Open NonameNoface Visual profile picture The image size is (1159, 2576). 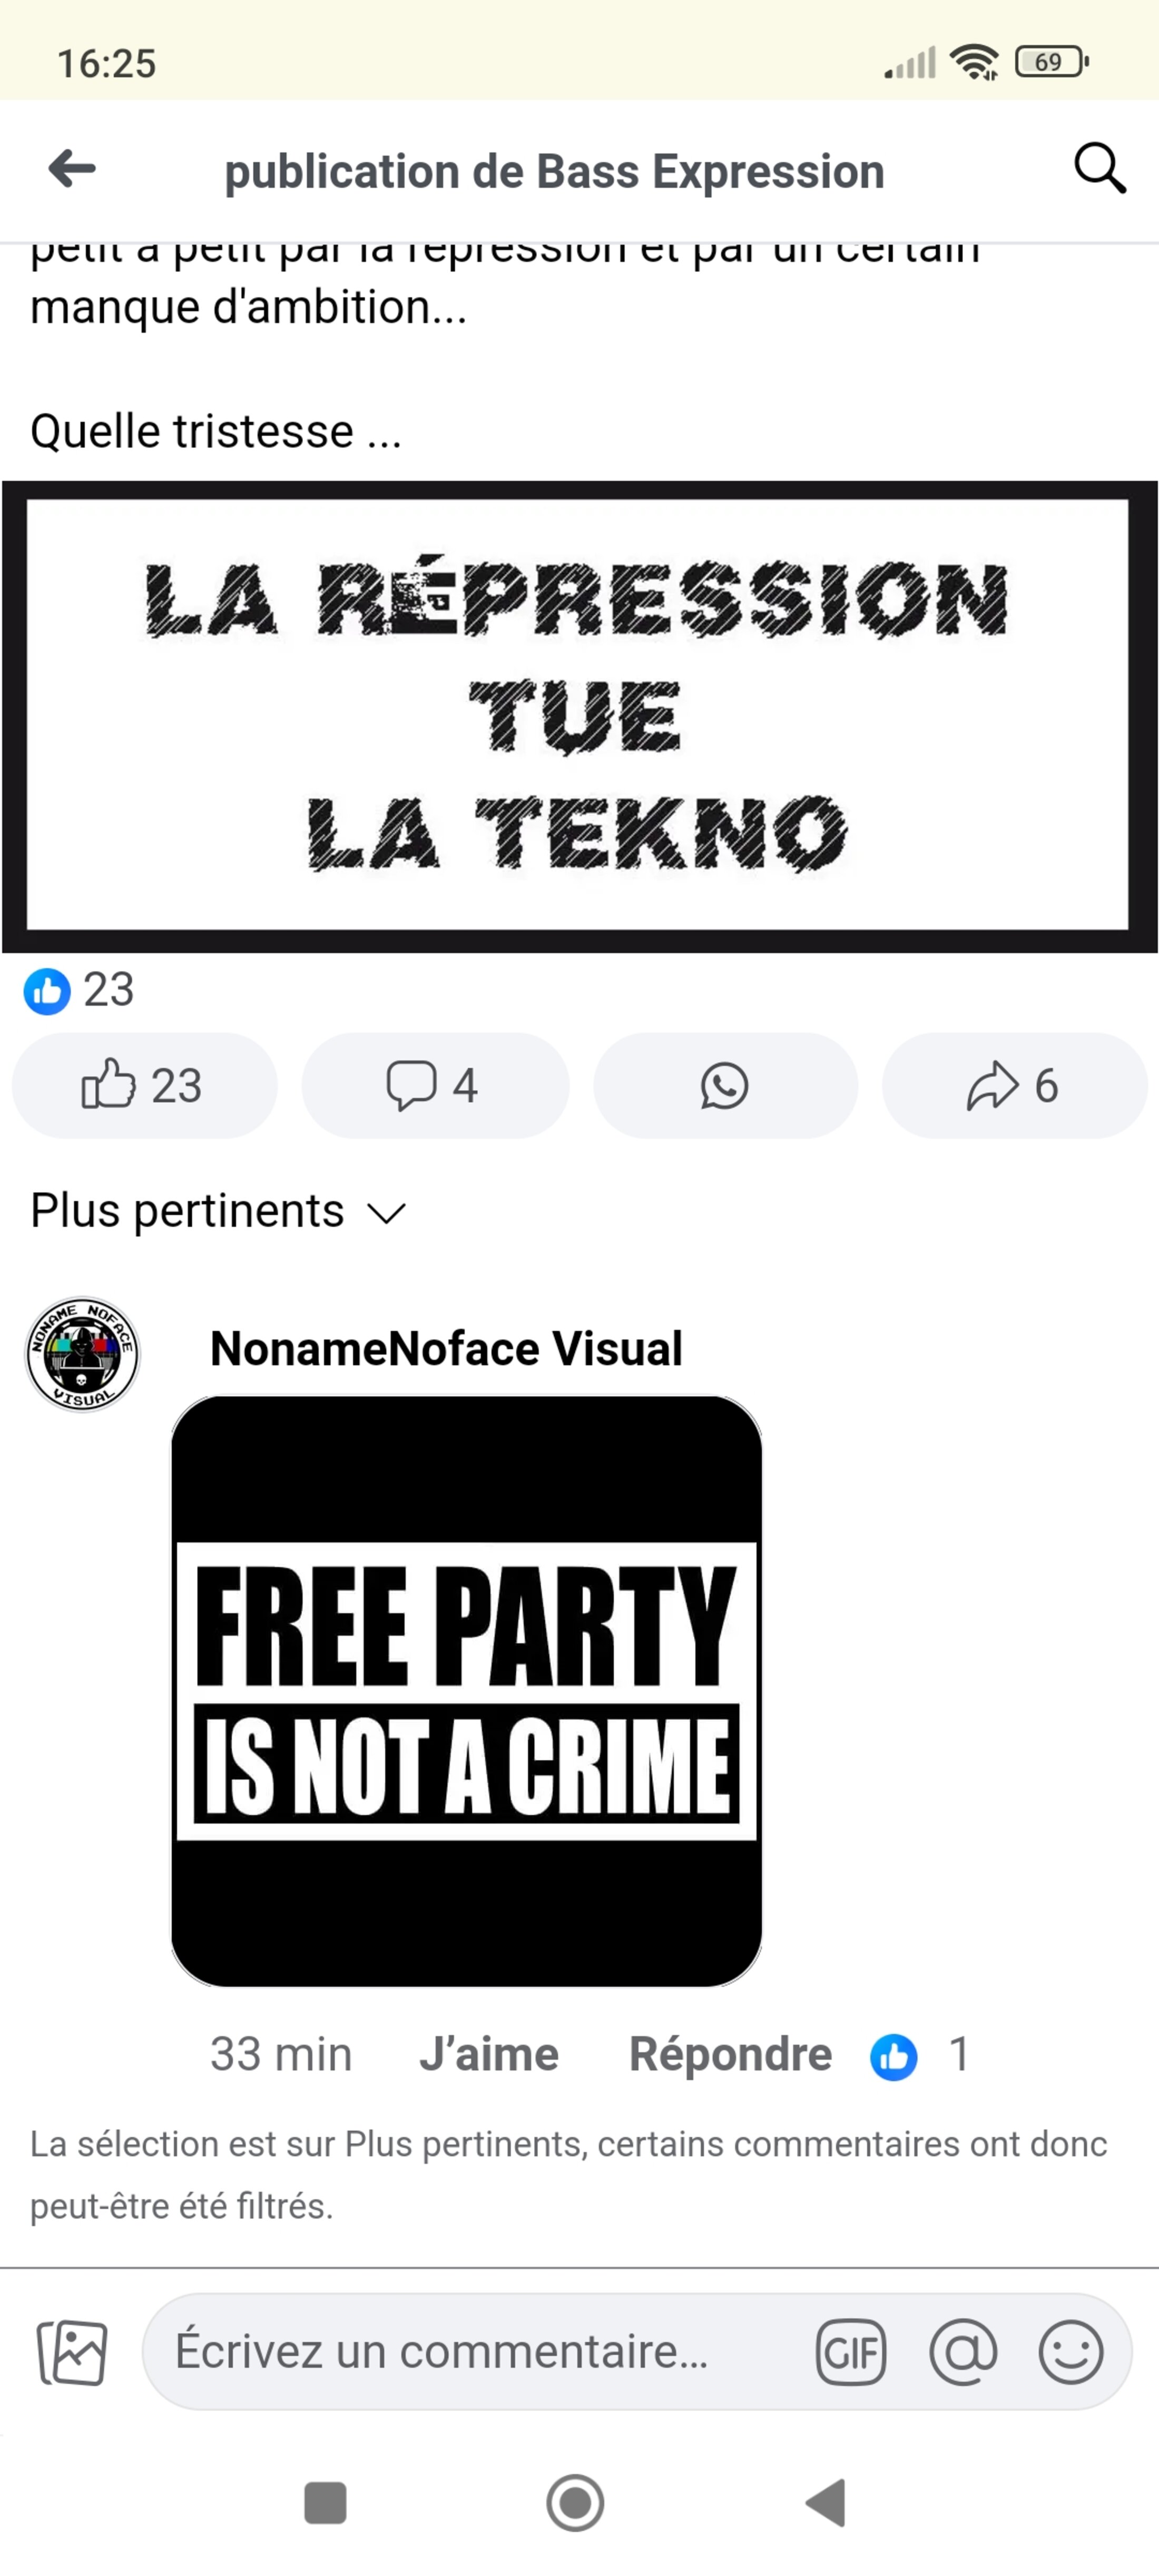(82, 1354)
